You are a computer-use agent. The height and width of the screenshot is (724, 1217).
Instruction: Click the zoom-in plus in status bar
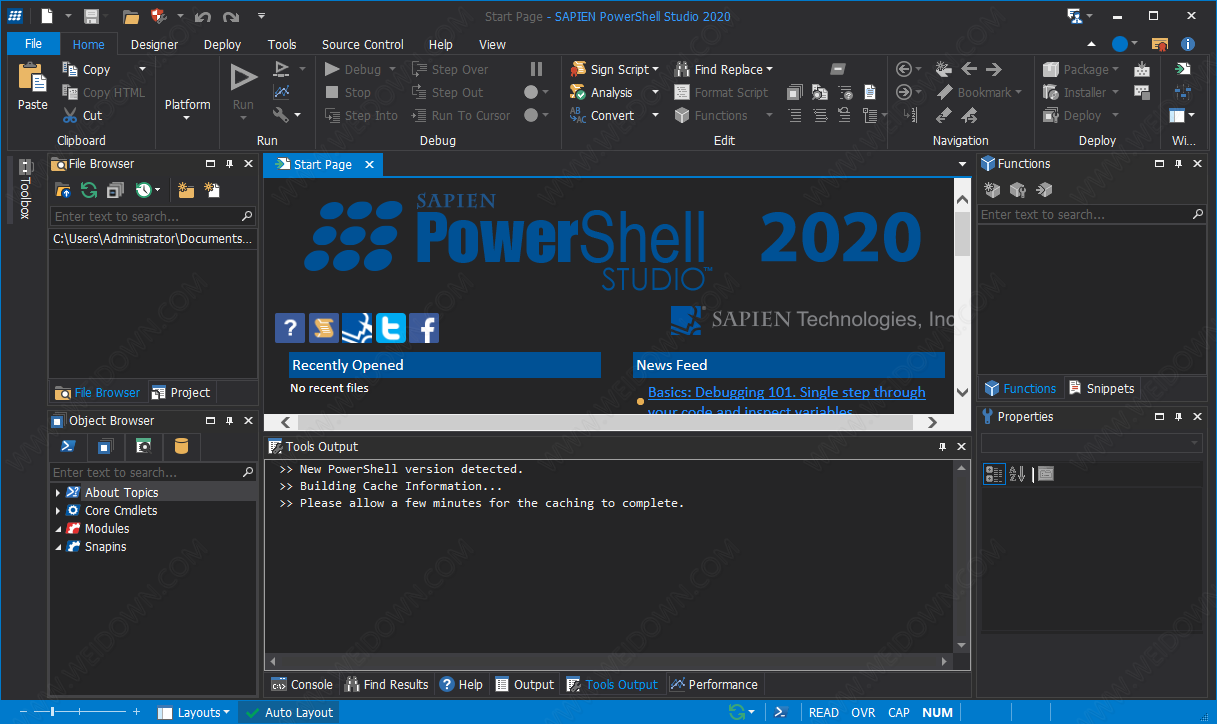coord(136,712)
